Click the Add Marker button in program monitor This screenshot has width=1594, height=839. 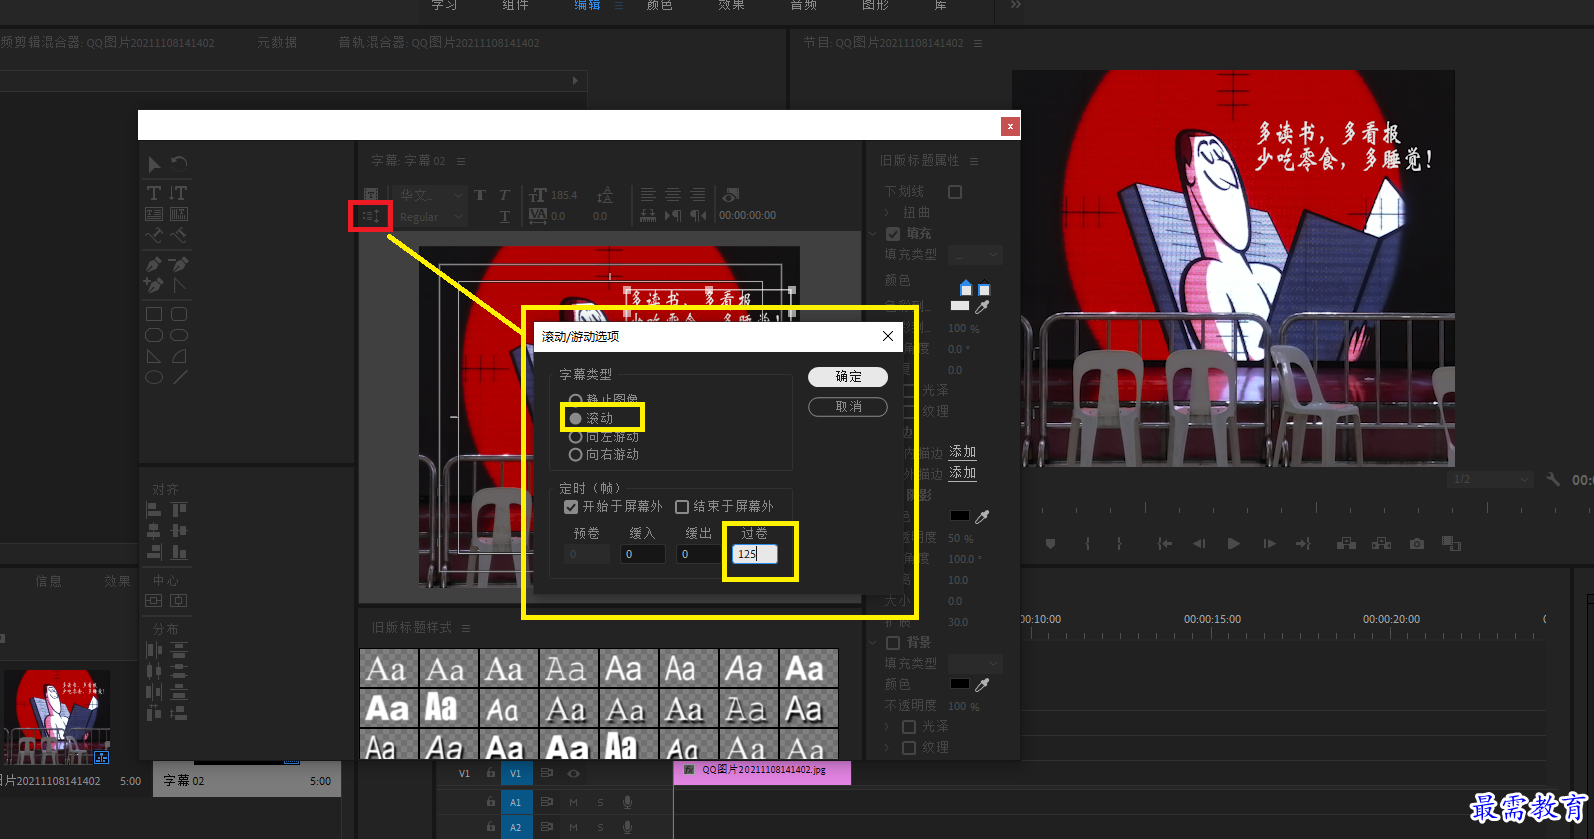(x=1050, y=544)
